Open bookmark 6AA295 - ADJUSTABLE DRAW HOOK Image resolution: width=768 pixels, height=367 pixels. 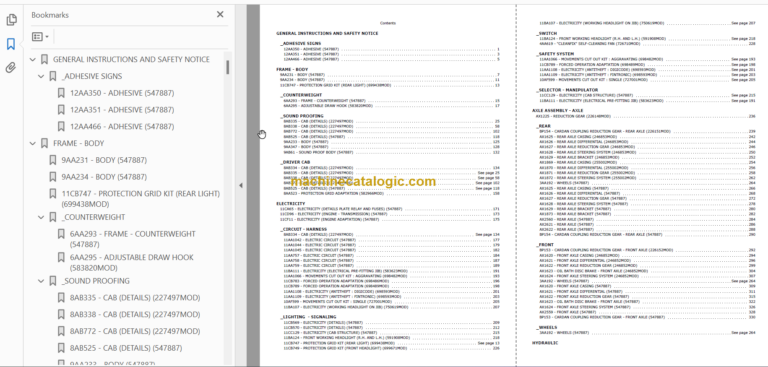pyautogui.click(x=131, y=263)
